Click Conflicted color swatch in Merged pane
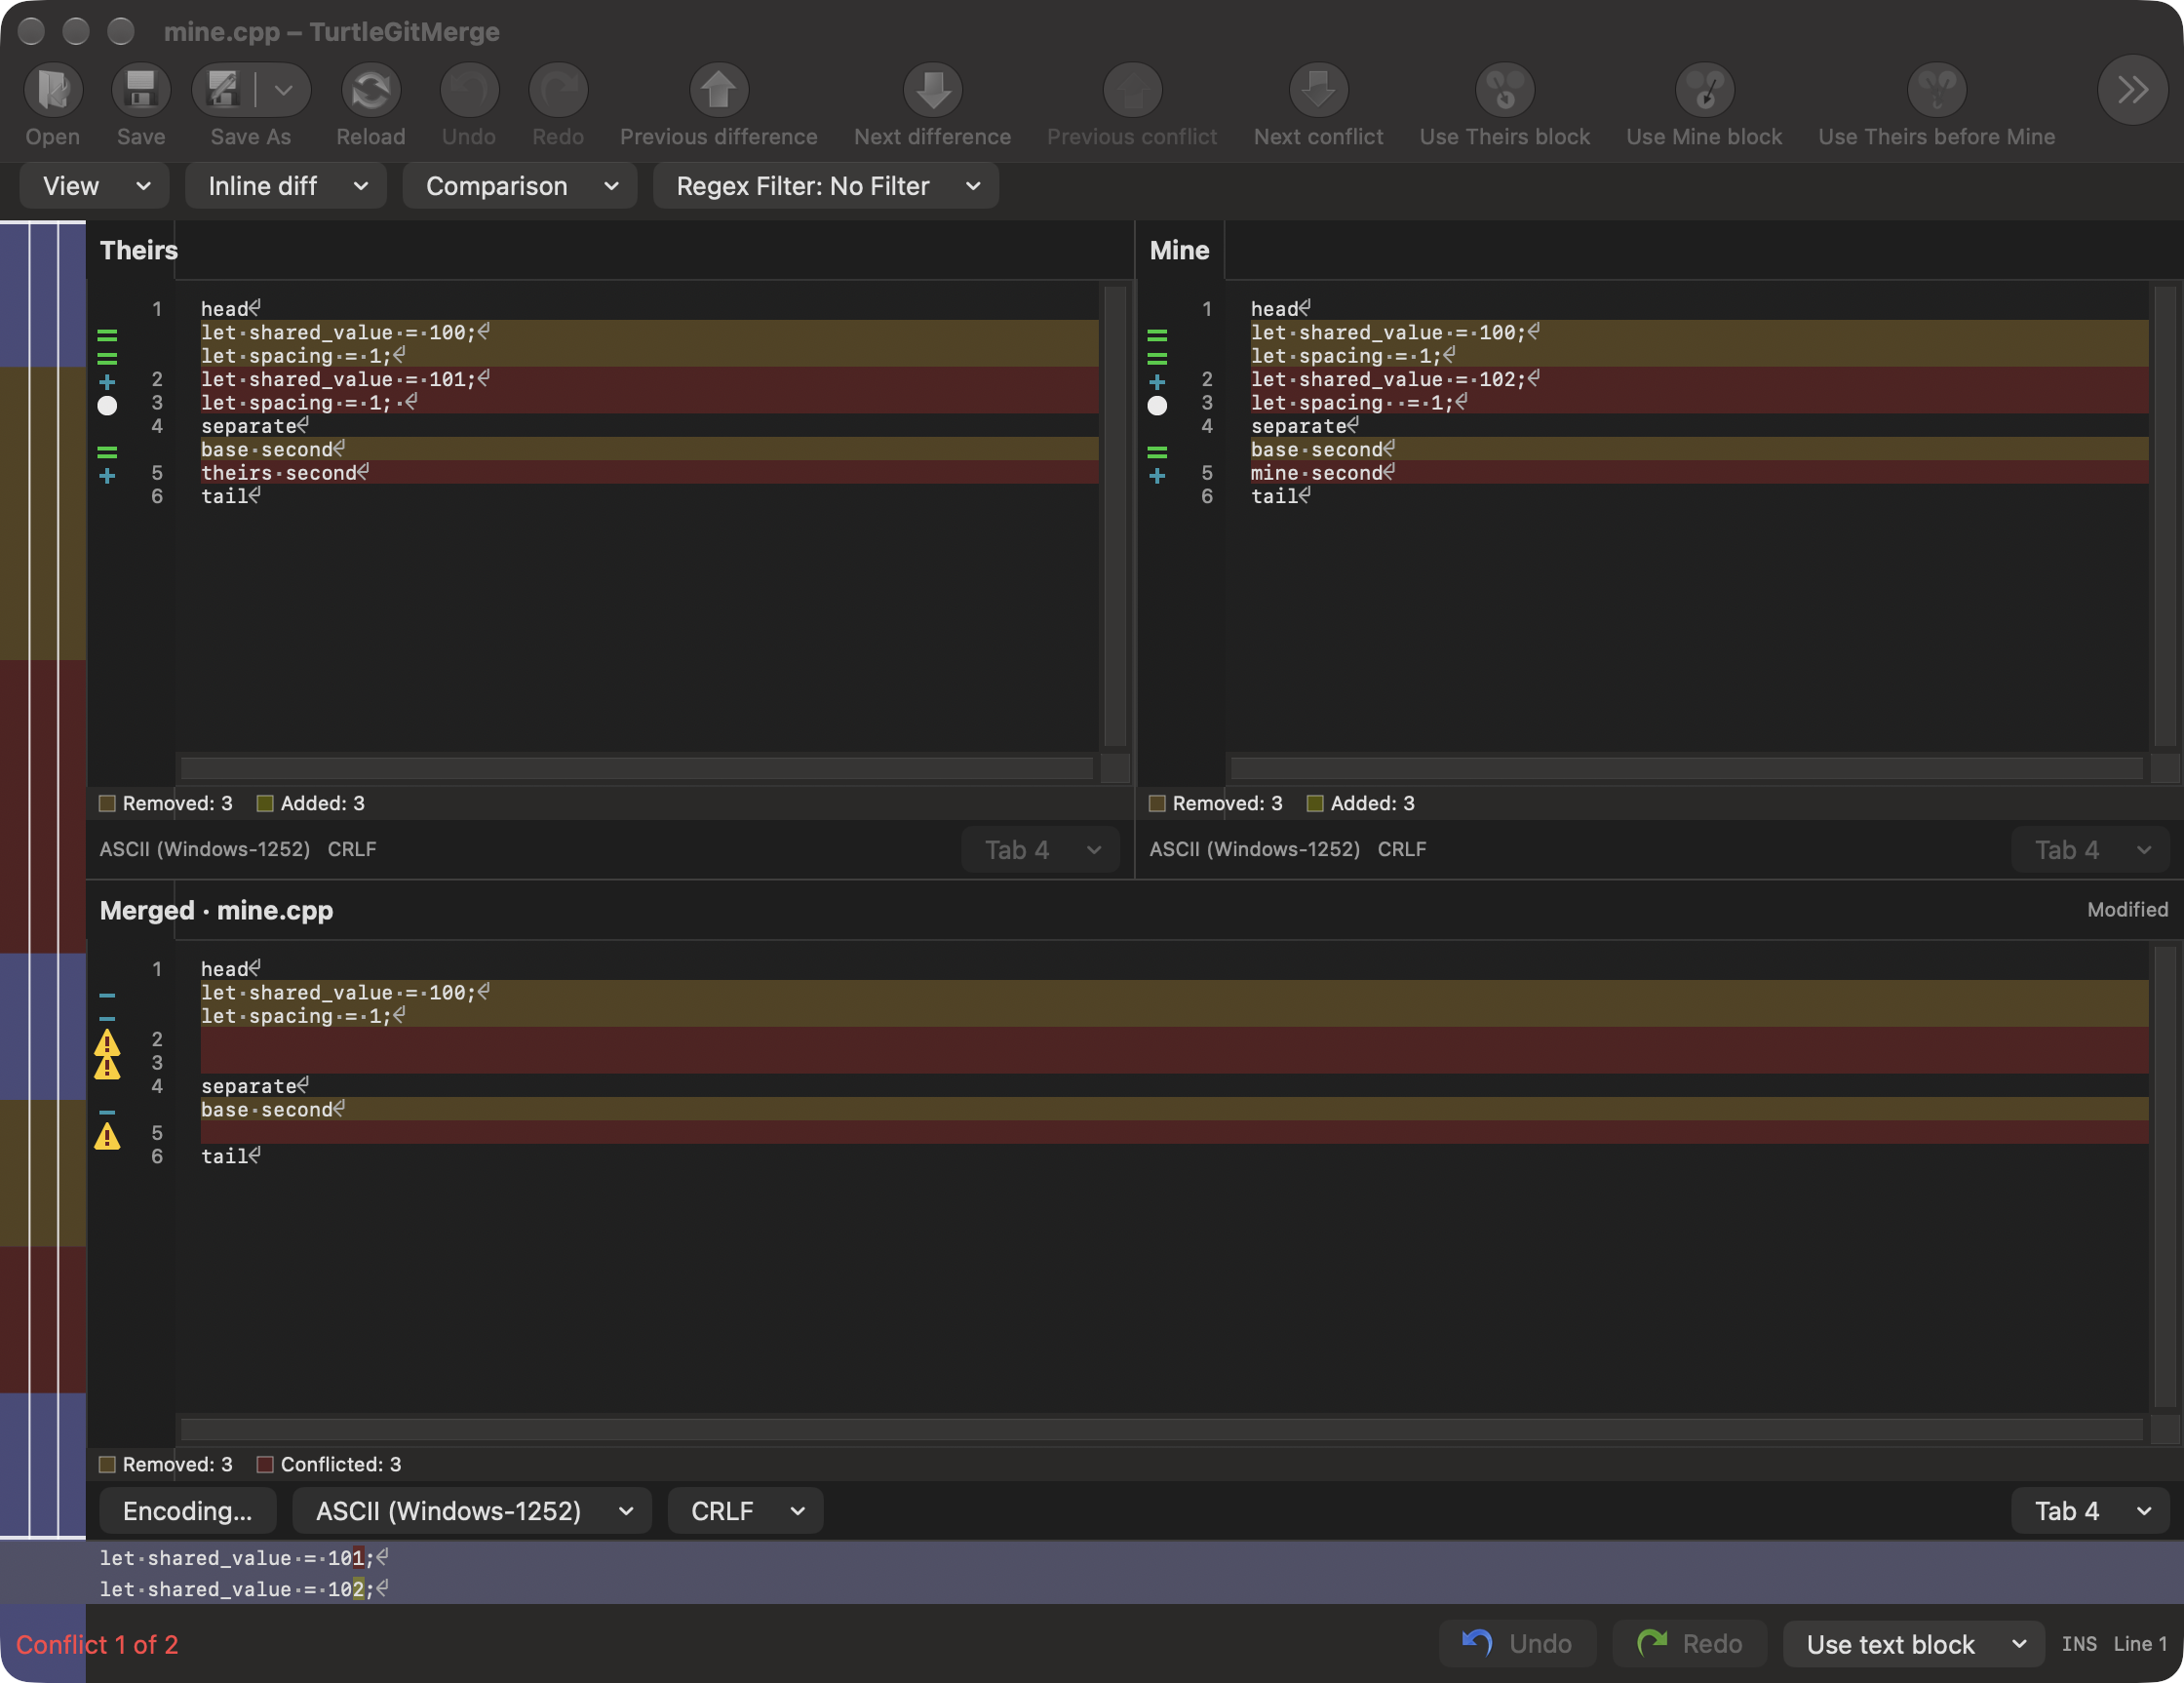 pyautogui.click(x=265, y=1464)
